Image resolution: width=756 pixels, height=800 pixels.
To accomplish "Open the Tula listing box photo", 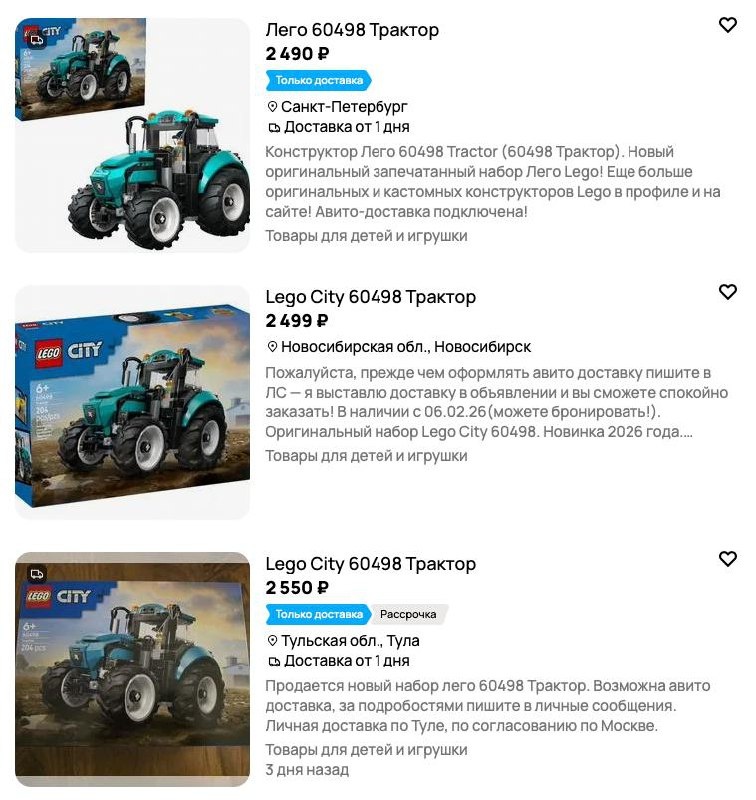I will [x=133, y=669].
